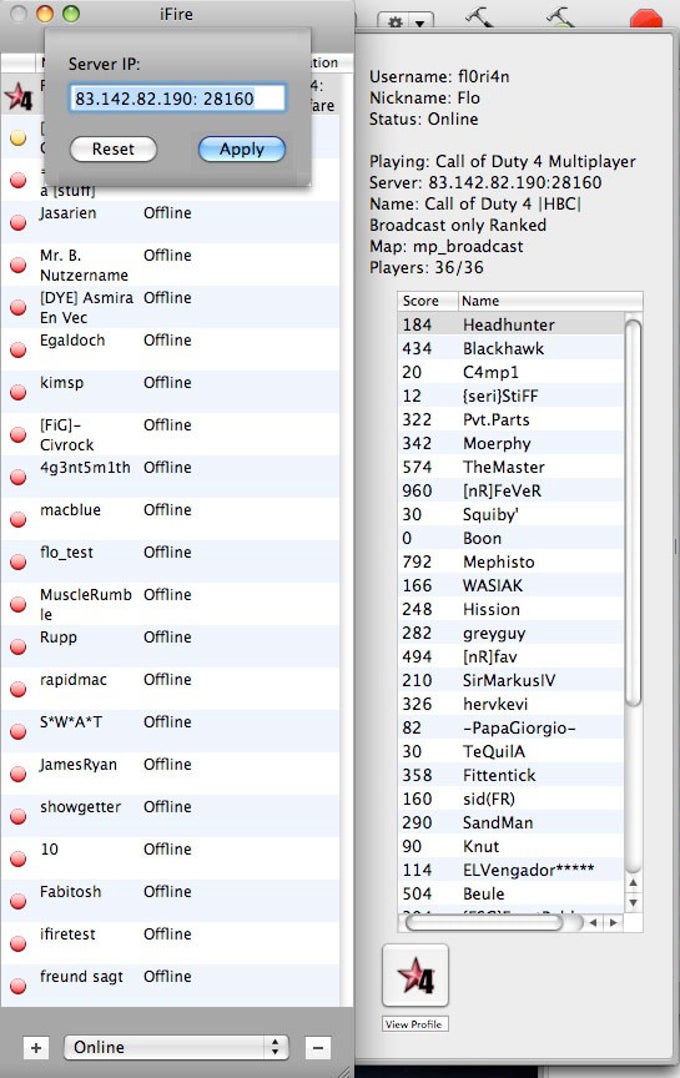Select the friend rapidmac
680x1078 pixels.
coord(170,689)
